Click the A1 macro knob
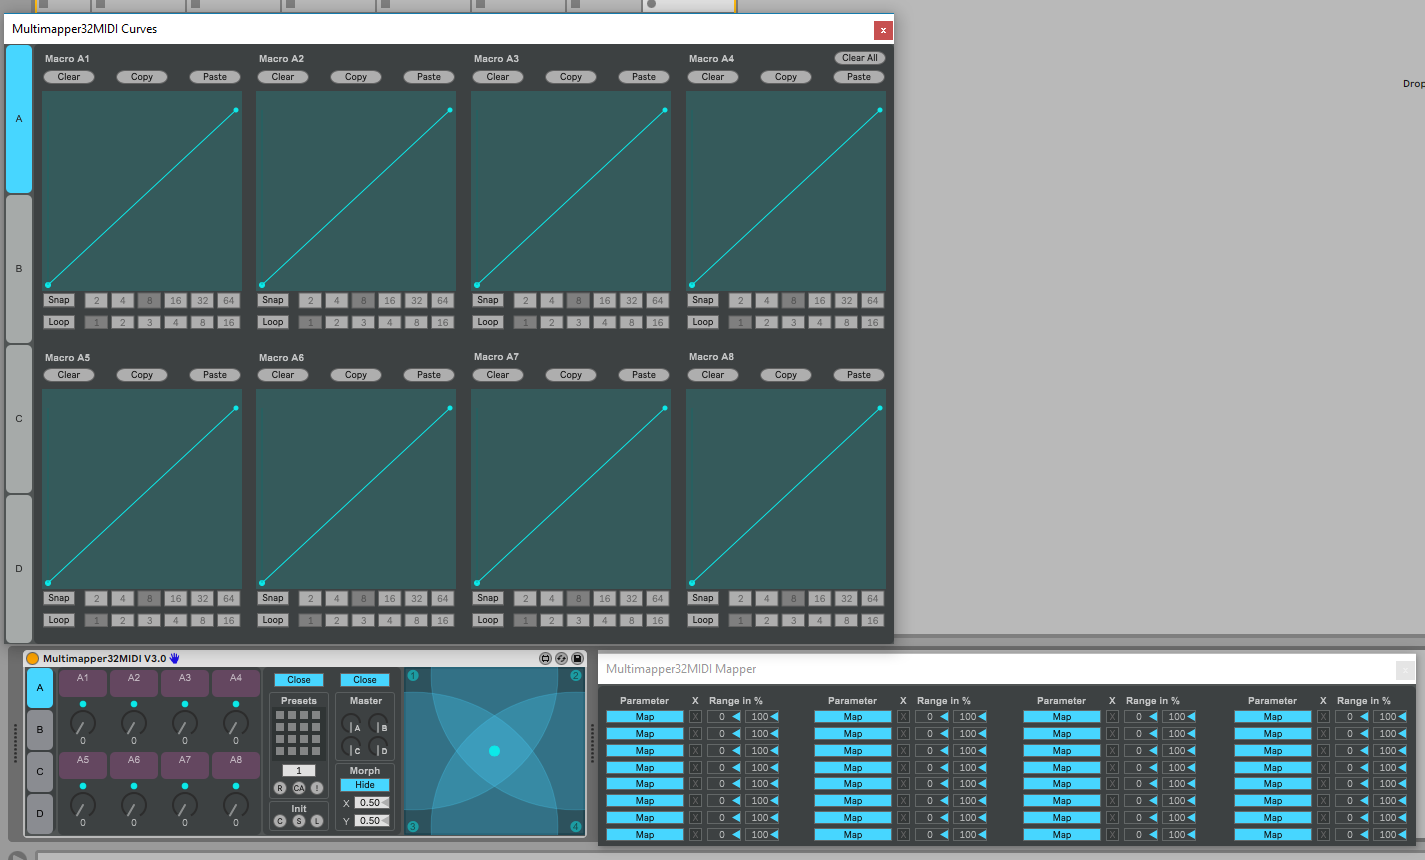The width and height of the screenshot is (1425, 860). click(x=83, y=722)
